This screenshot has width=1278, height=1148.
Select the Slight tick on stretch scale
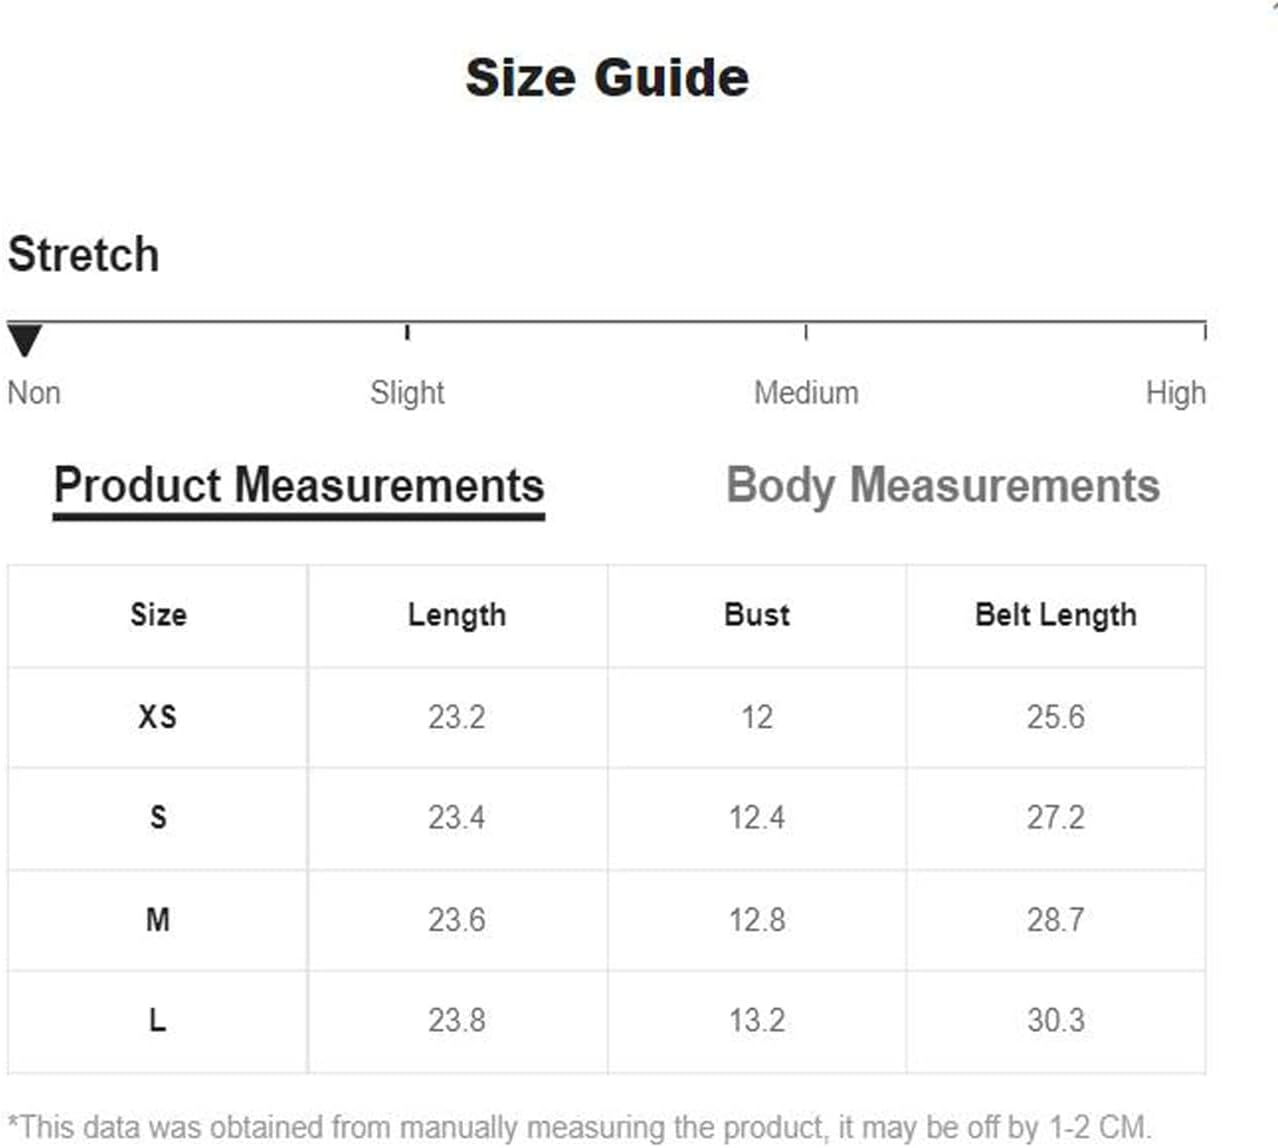click(407, 332)
